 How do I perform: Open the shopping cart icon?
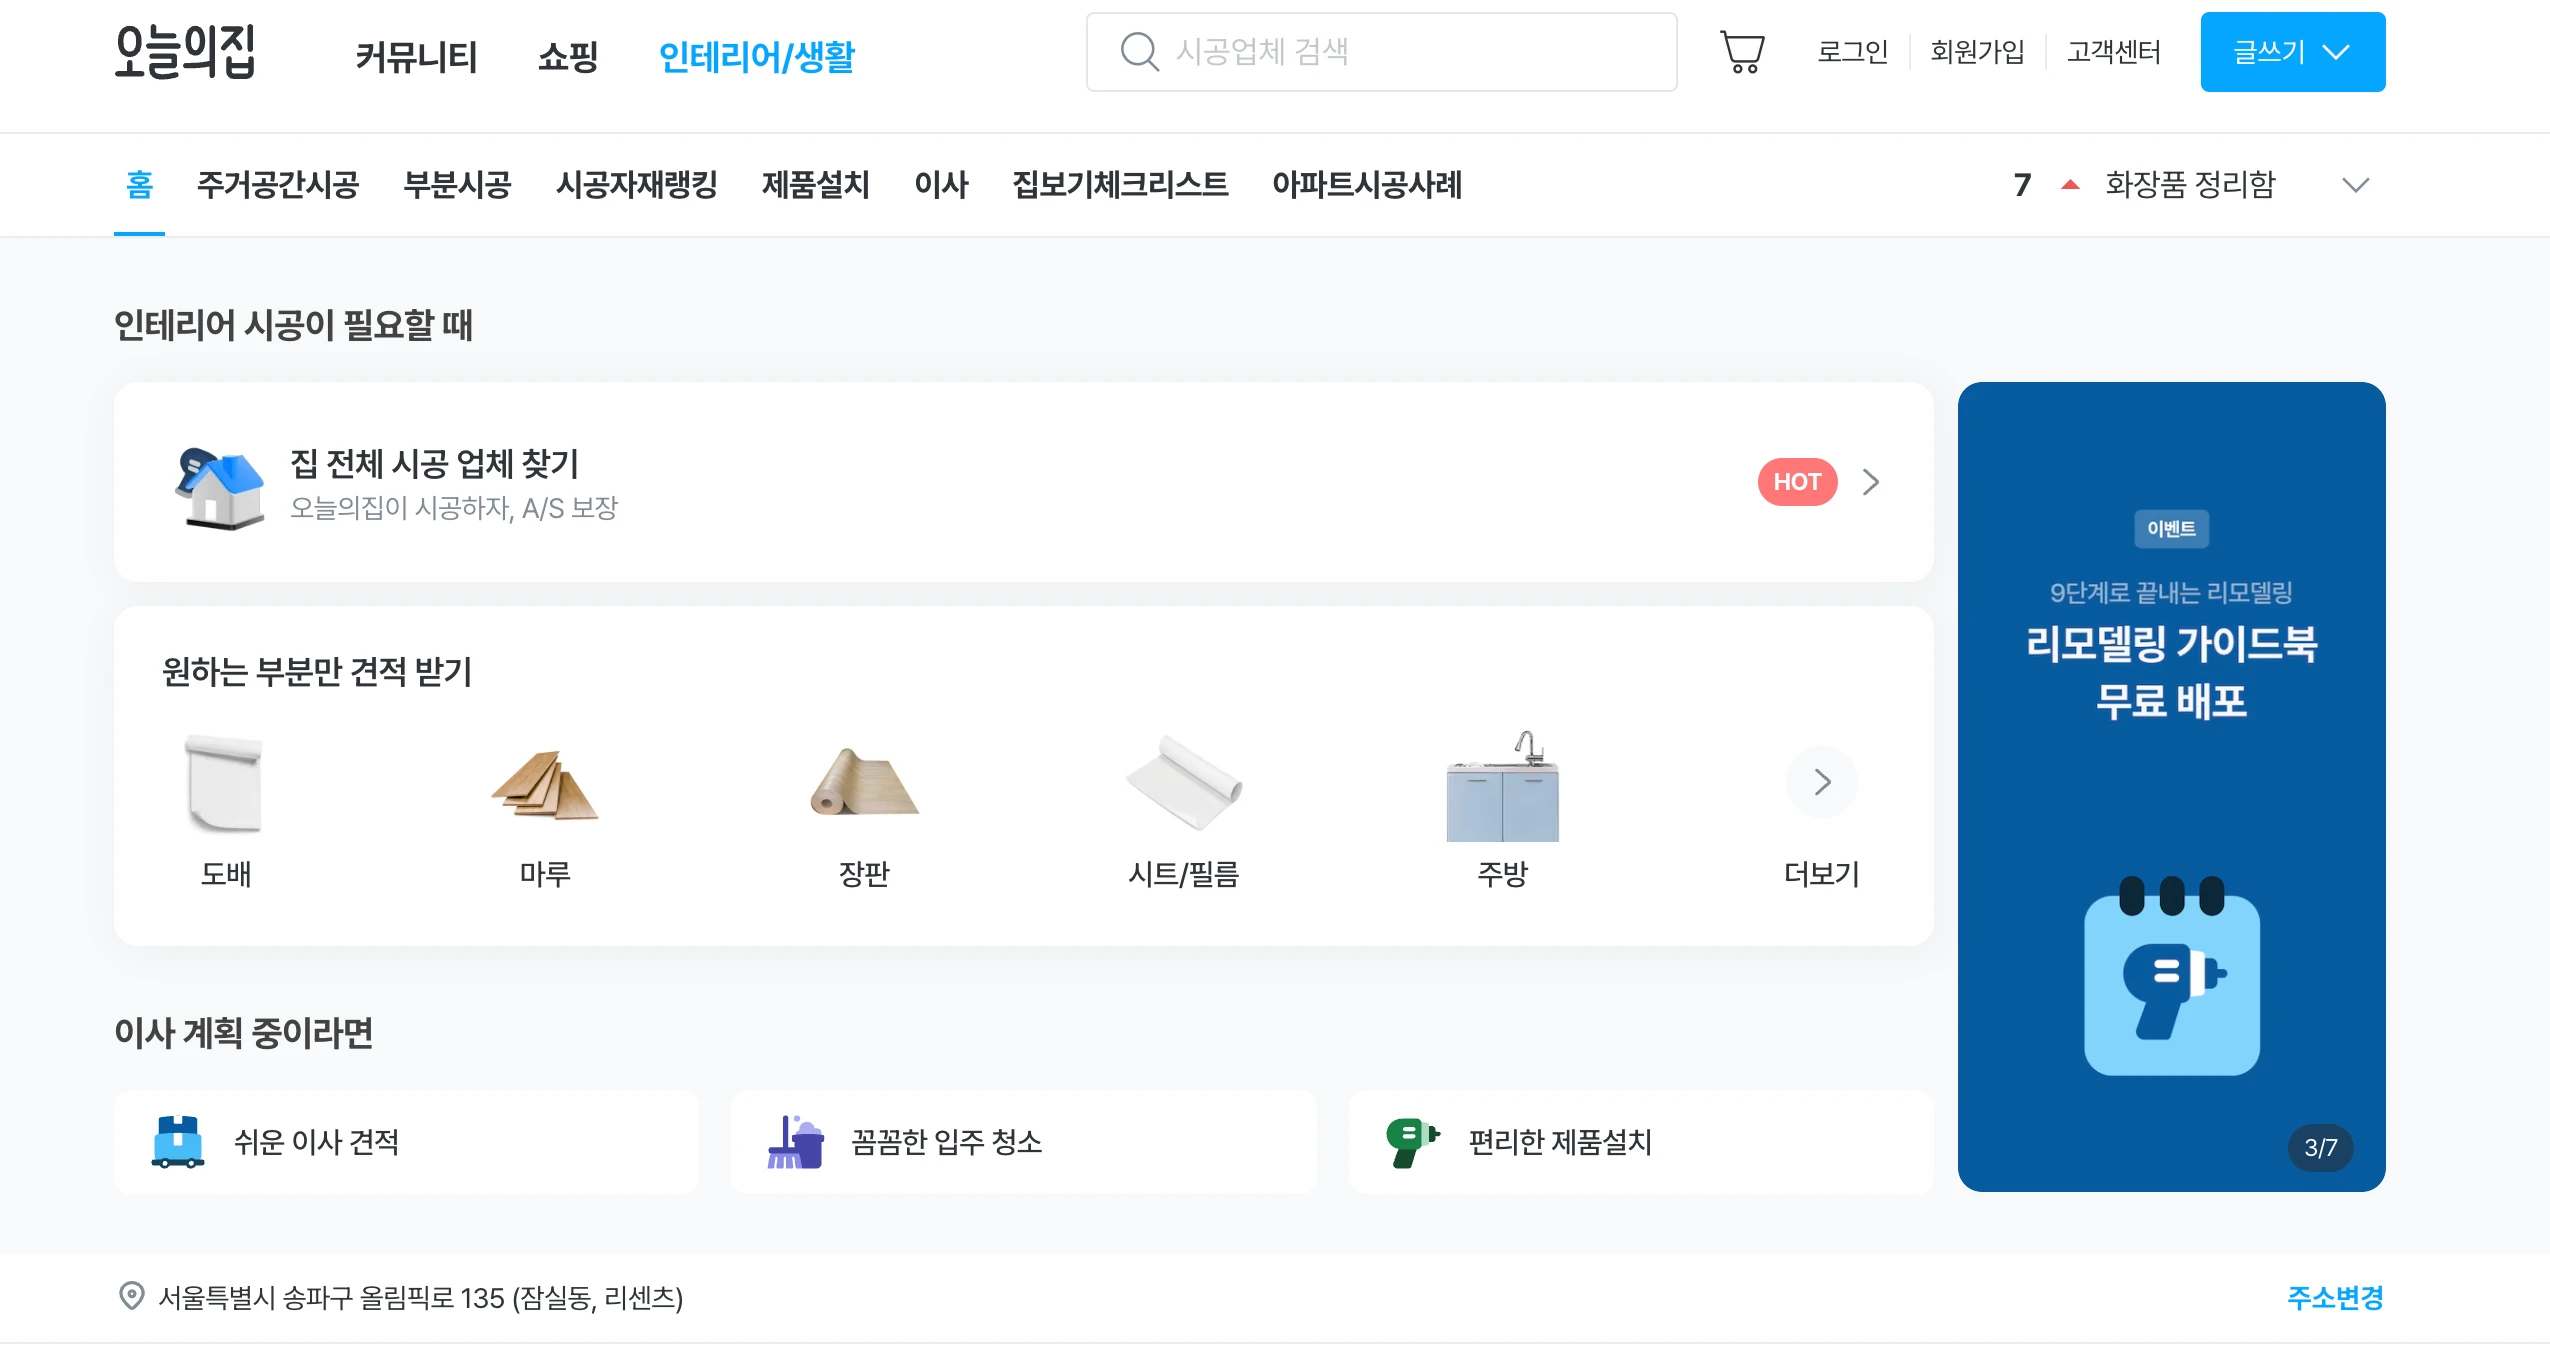tap(1741, 52)
